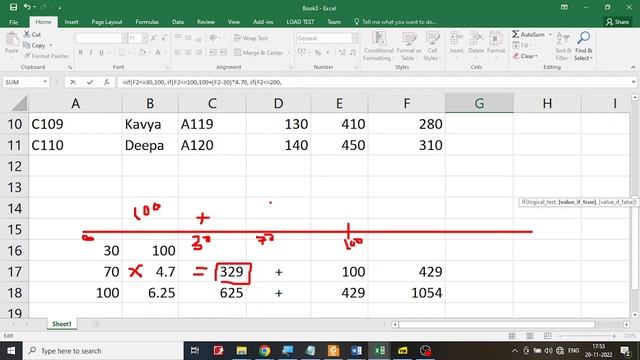This screenshot has width=640, height=360.
Task: Click the Paste clipboard icon
Action: pyautogui.click(x=12, y=39)
